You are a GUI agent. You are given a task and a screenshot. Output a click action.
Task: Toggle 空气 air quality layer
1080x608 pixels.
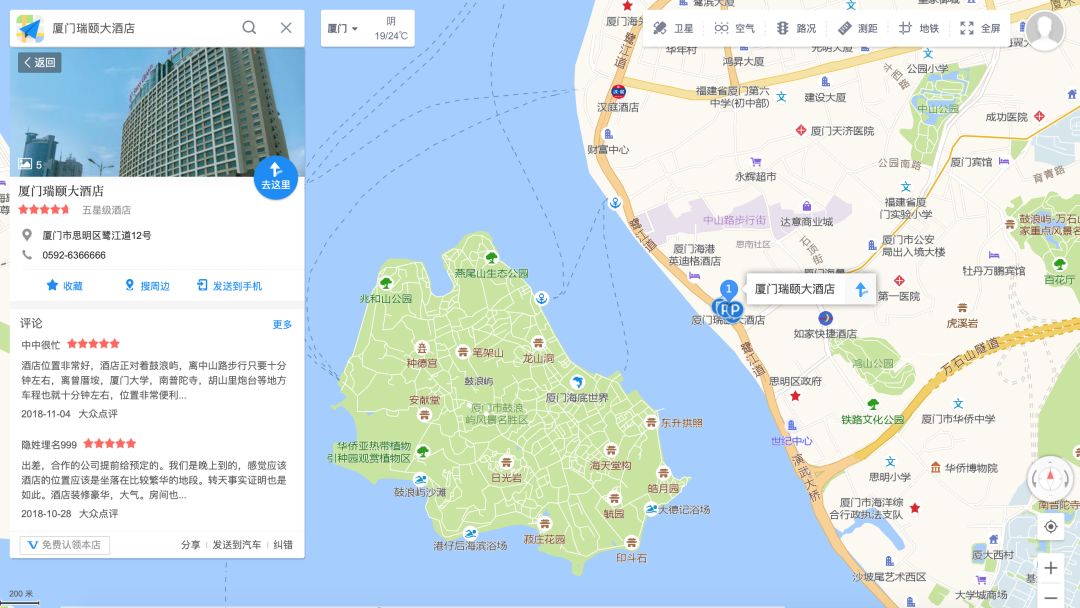[734, 28]
